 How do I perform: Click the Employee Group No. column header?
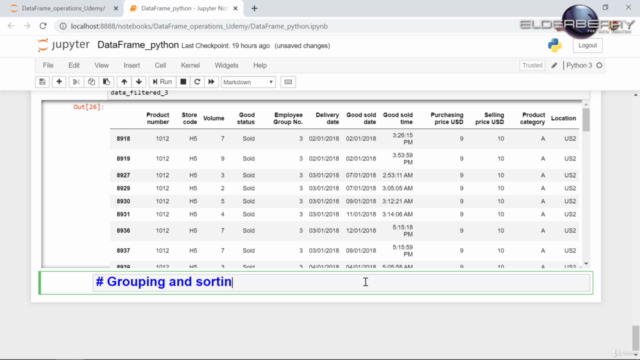tap(288, 118)
